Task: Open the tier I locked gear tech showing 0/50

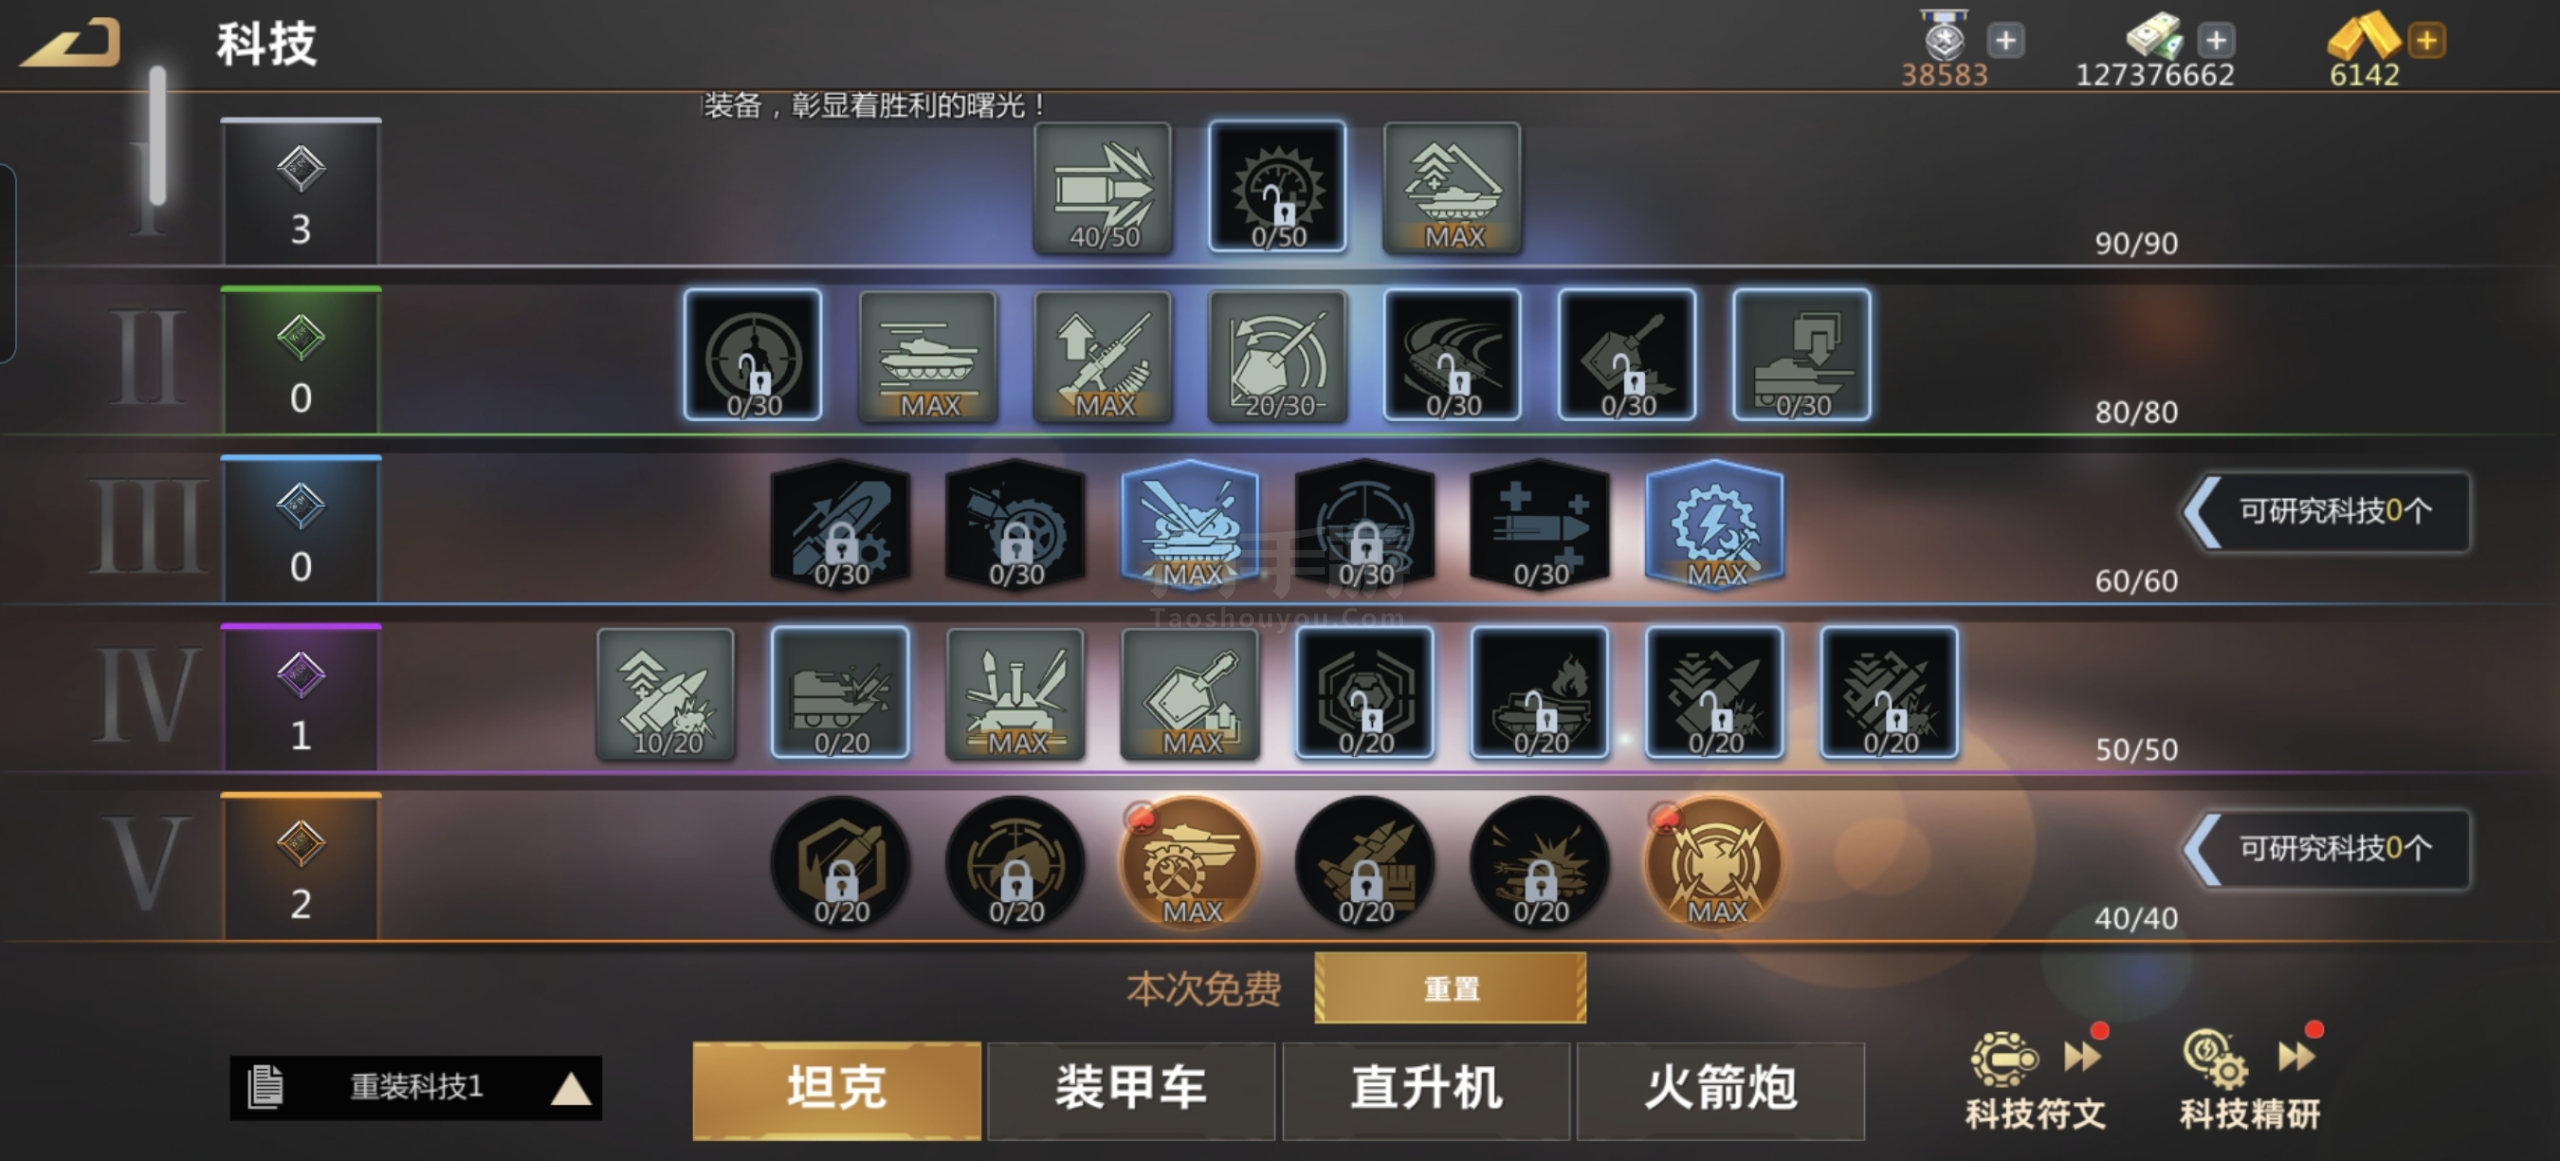Action: click(x=1277, y=187)
